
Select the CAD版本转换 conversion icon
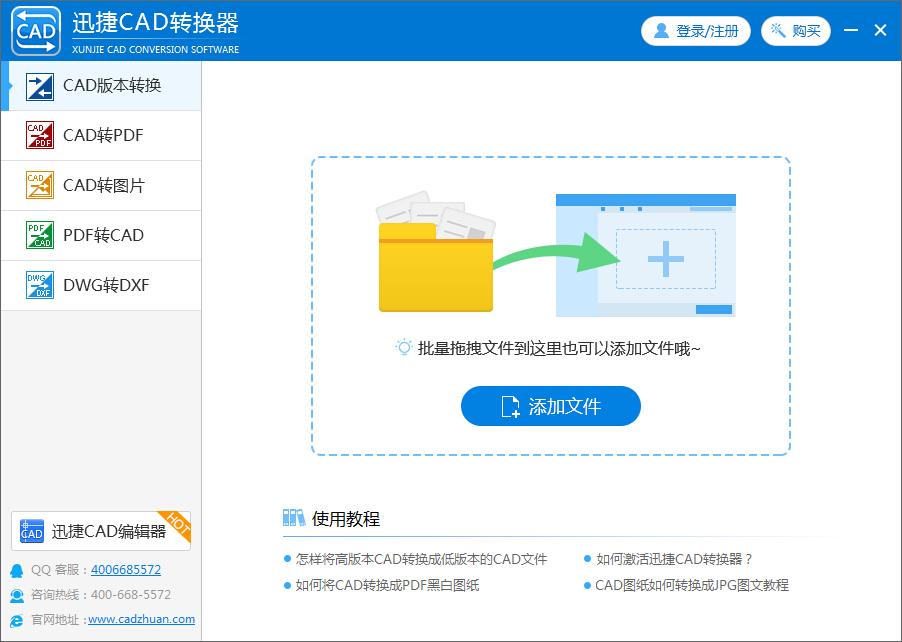pos(38,86)
